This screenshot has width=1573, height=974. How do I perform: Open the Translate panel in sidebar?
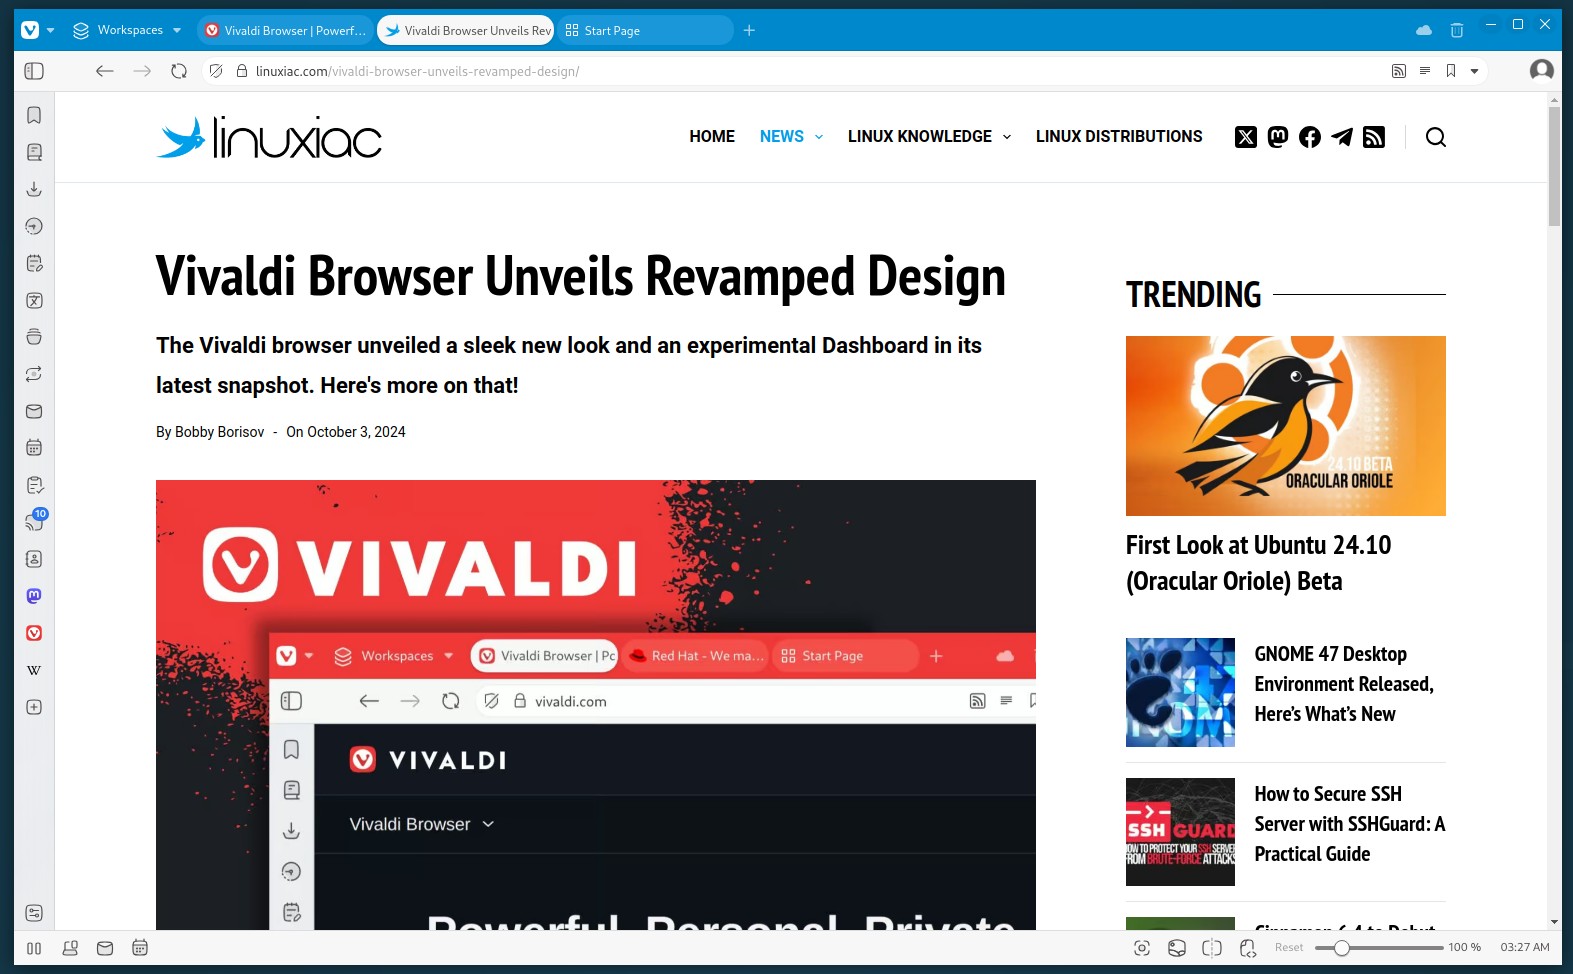click(x=34, y=300)
